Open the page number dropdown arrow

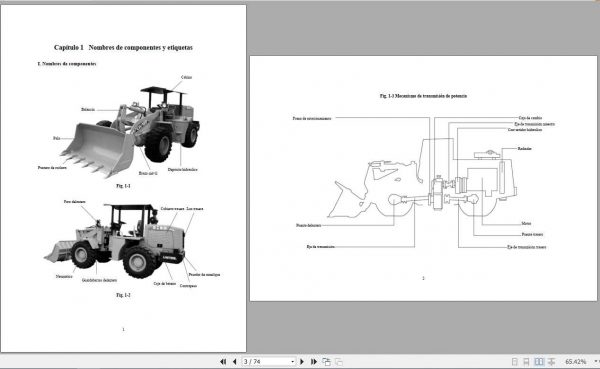coord(293,362)
